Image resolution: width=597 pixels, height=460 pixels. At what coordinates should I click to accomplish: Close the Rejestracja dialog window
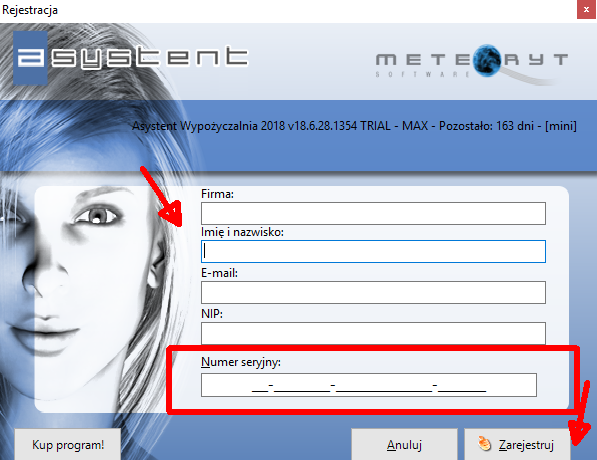(586, 10)
